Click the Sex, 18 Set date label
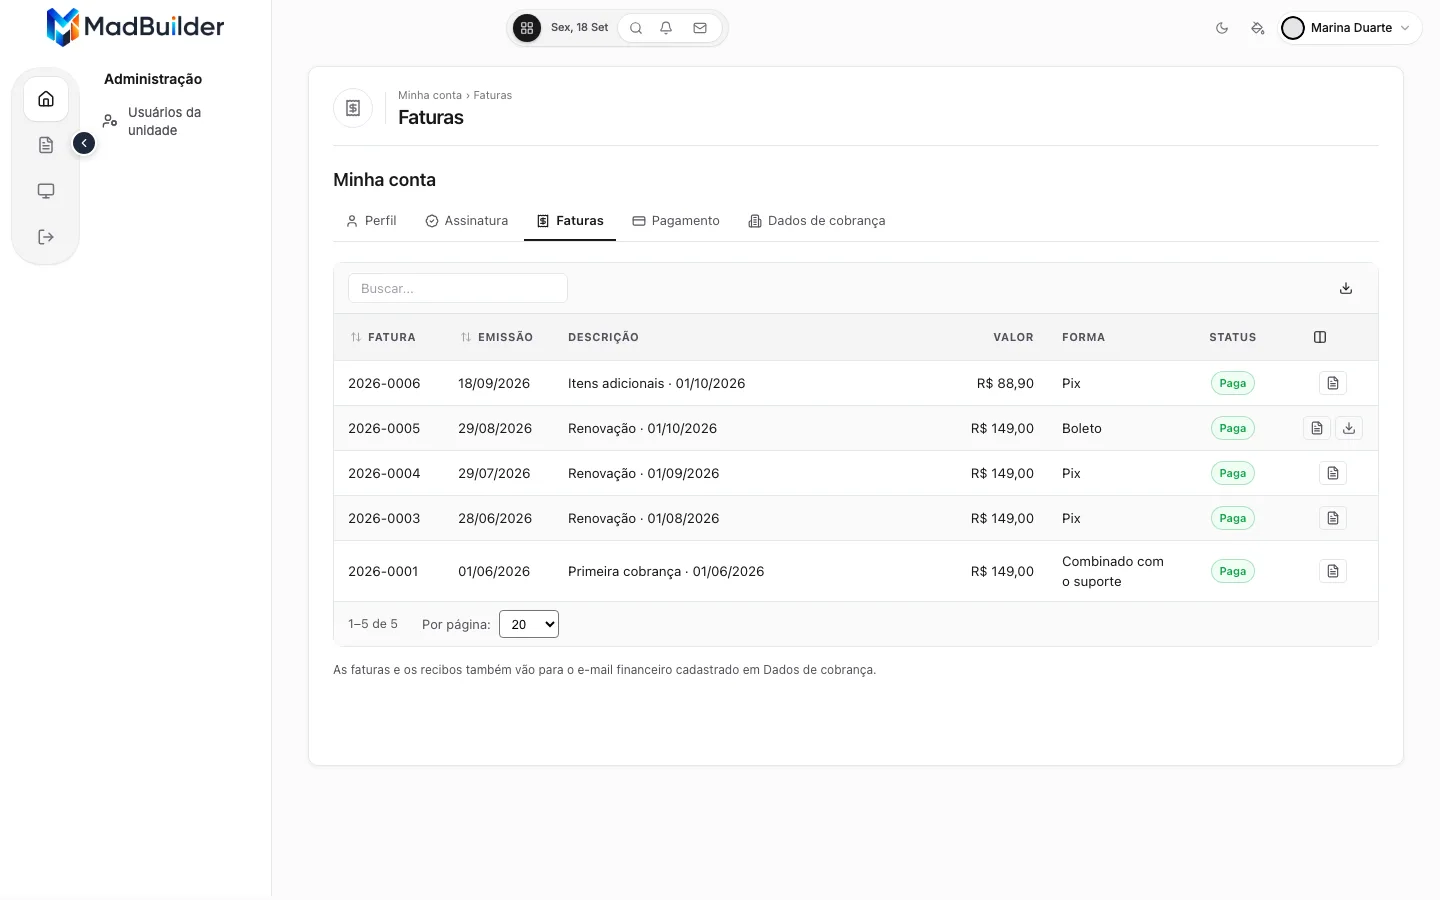 pyautogui.click(x=579, y=28)
